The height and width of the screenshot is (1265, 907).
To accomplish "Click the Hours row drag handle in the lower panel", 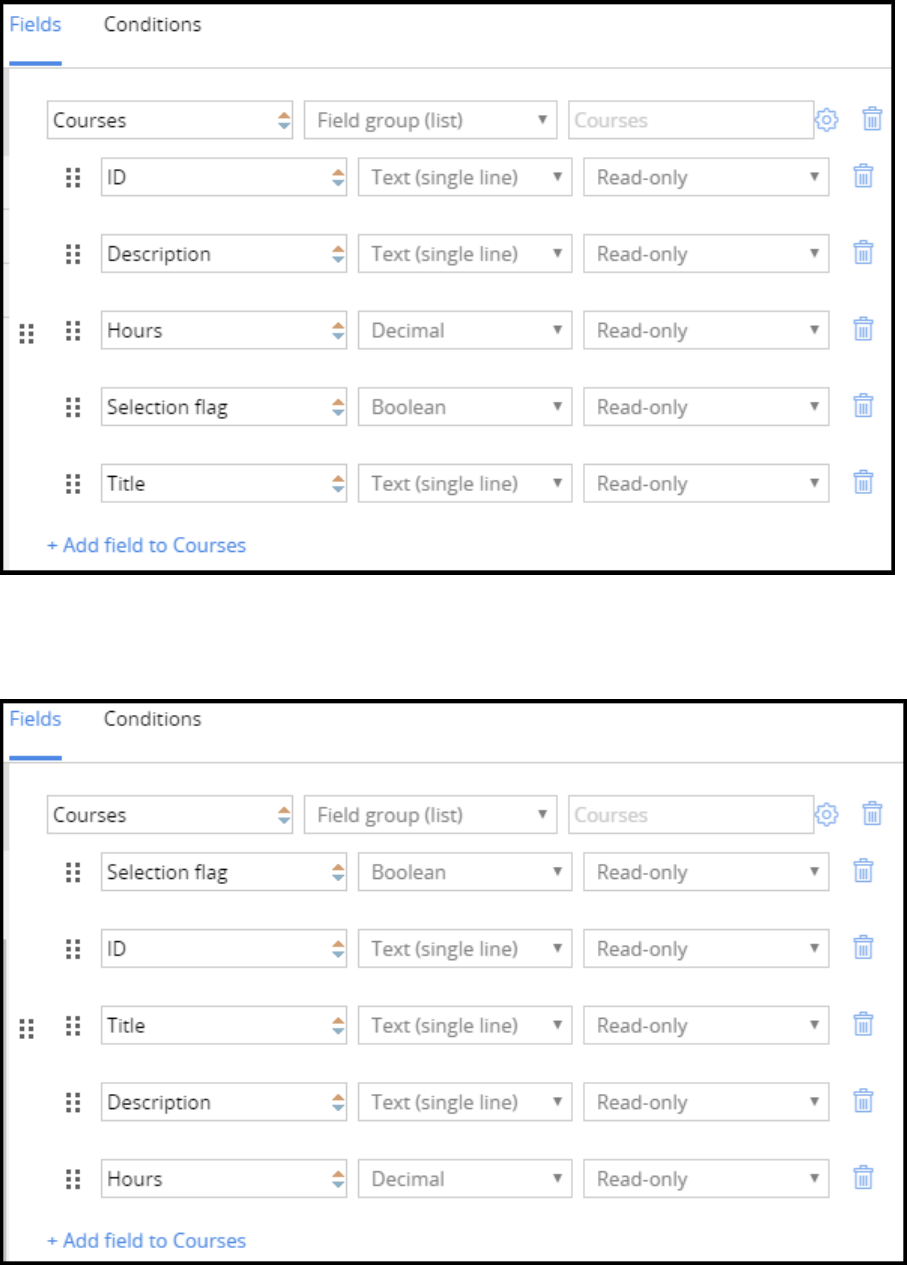I will point(72,1179).
